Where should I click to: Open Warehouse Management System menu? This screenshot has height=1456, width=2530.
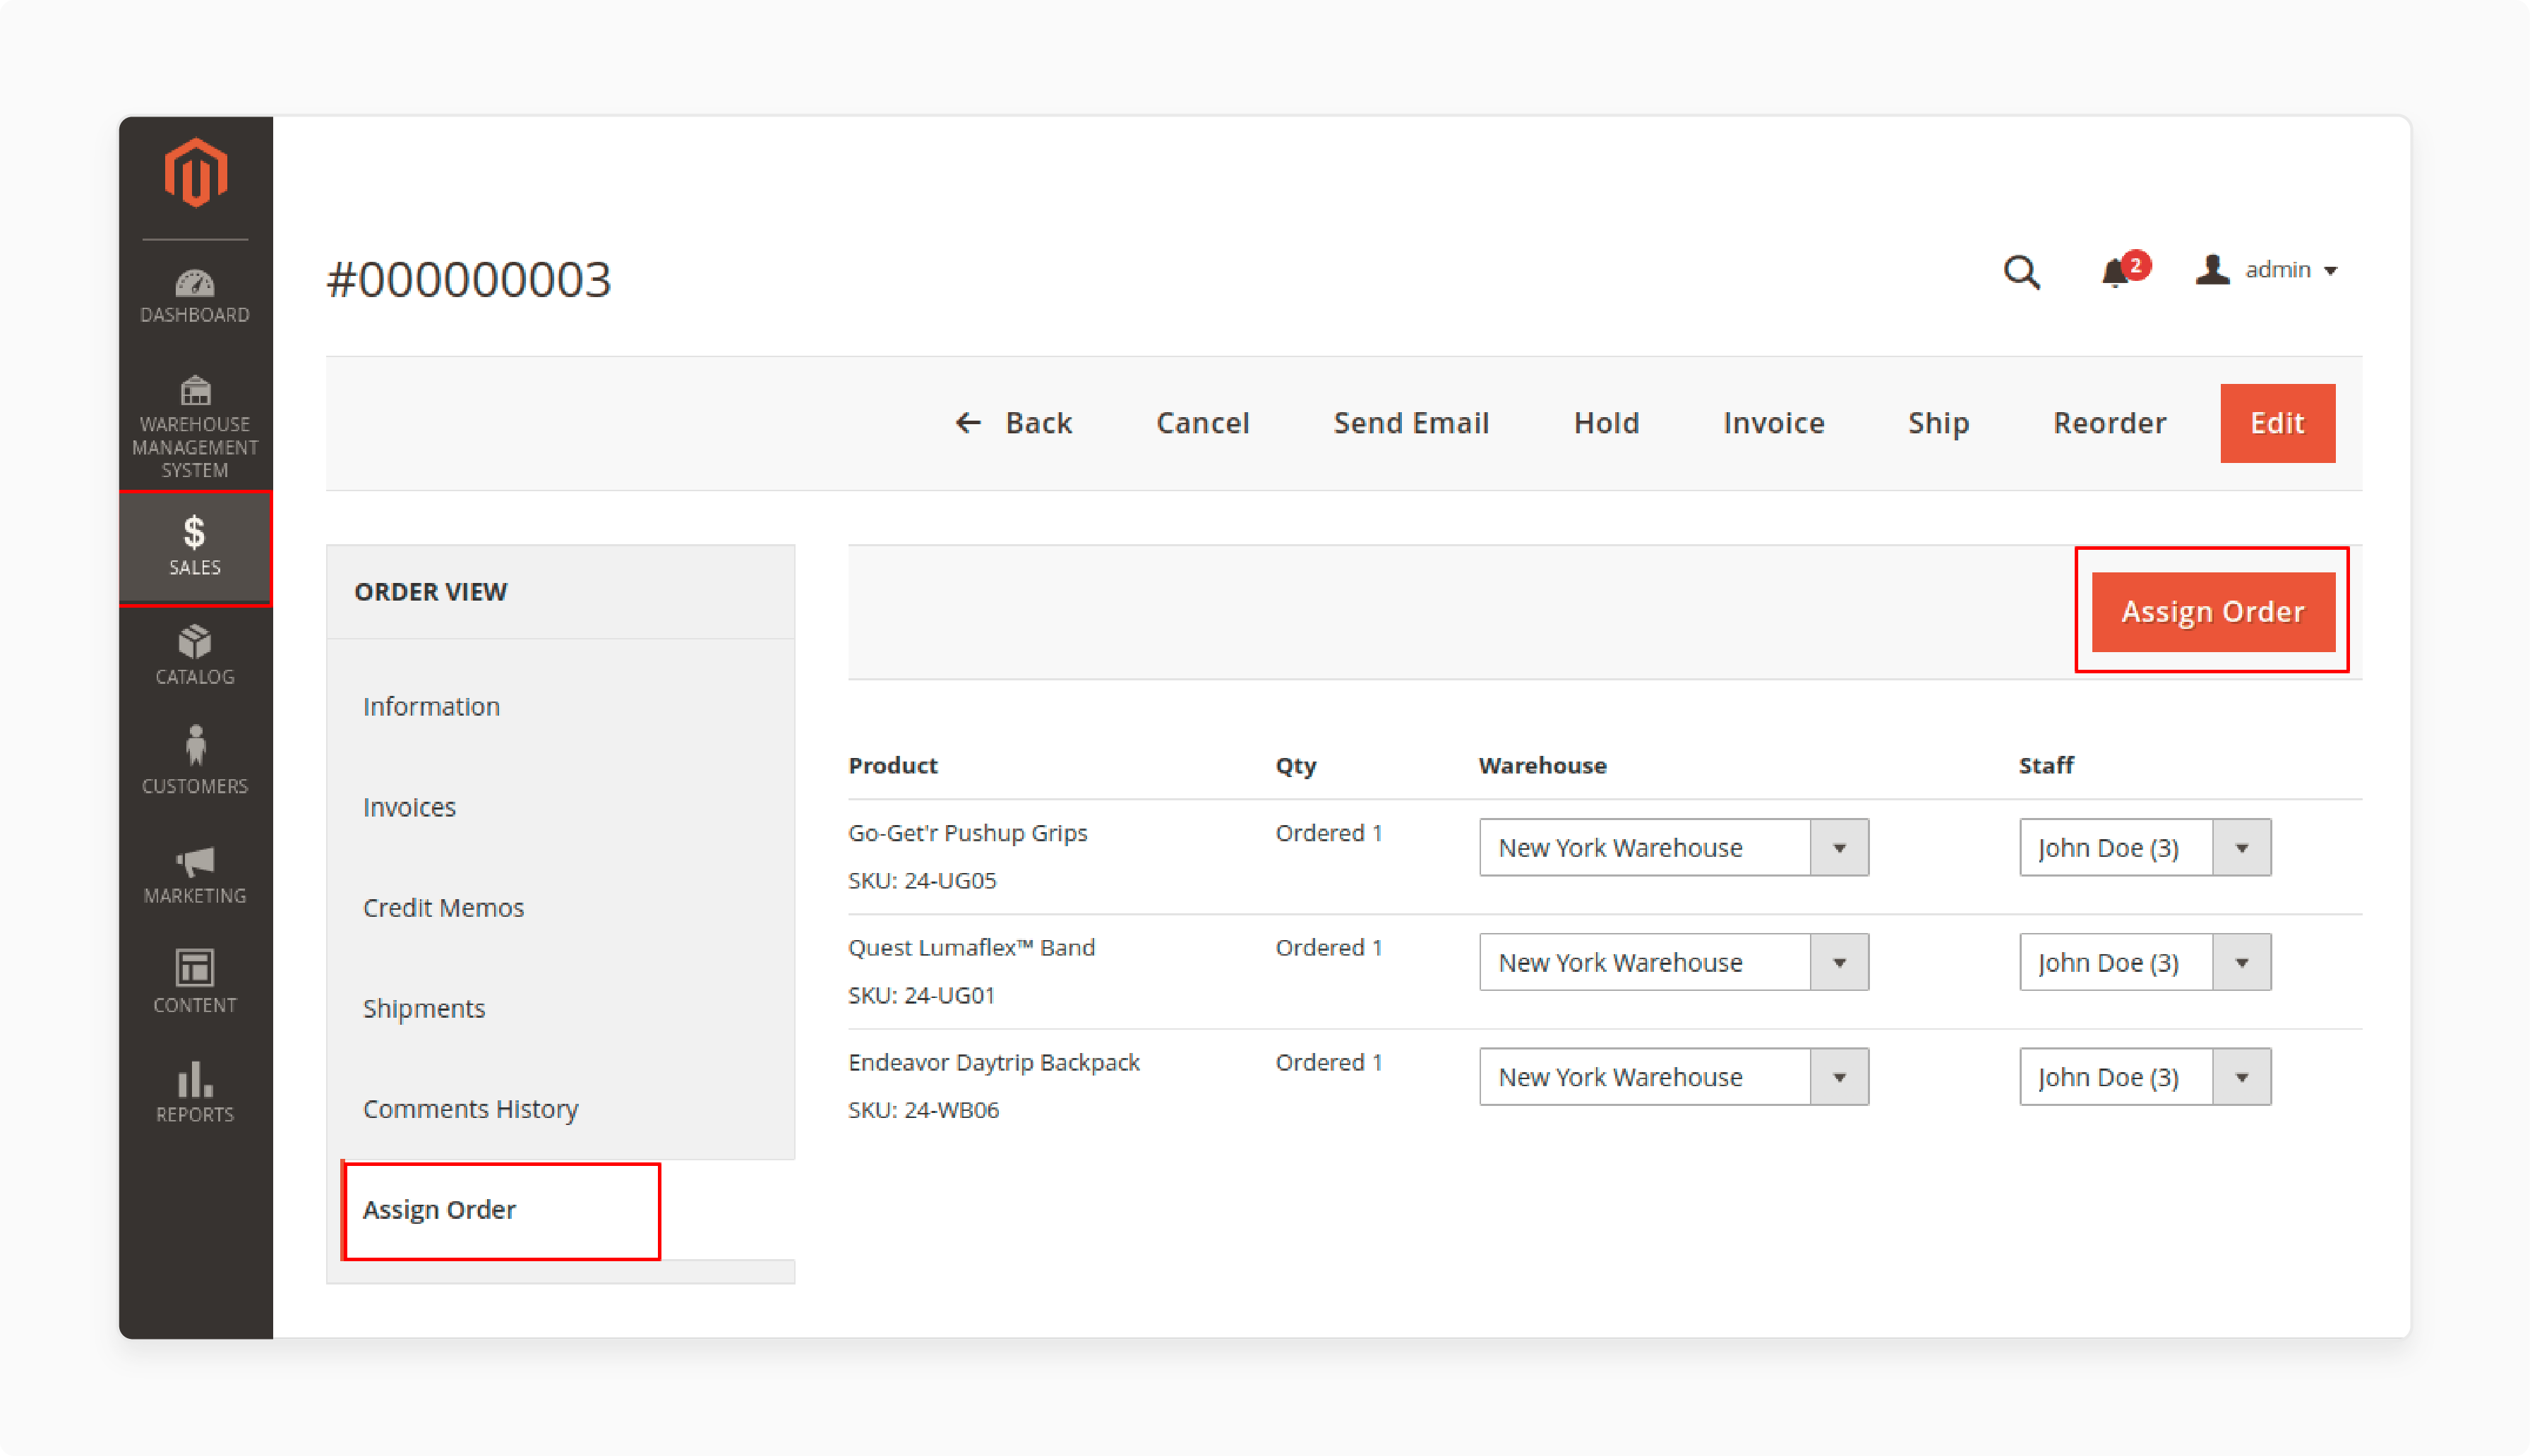(x=195, y=427)
